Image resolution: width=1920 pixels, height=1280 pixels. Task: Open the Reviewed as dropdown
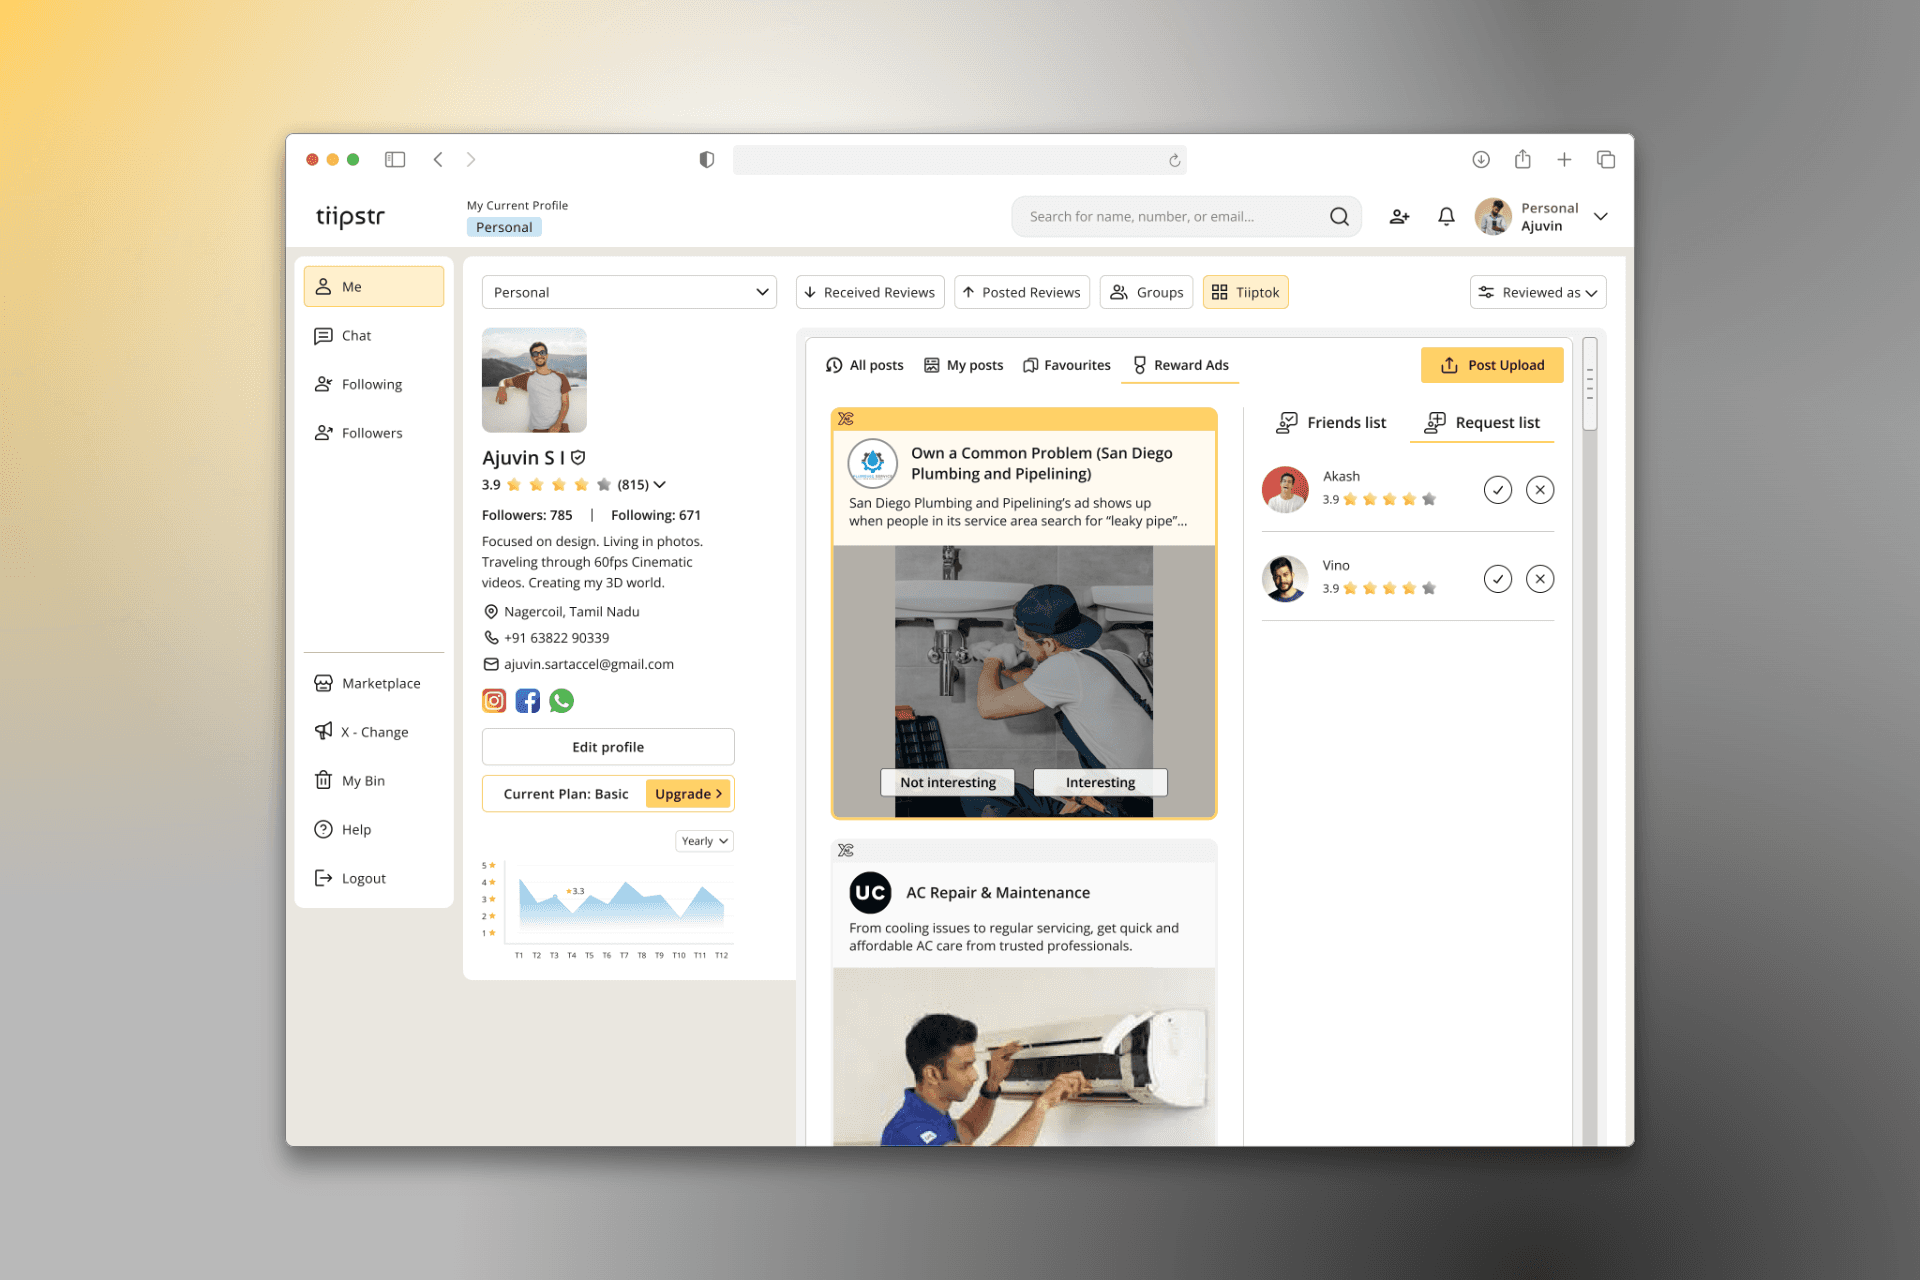click(1538, 292)
